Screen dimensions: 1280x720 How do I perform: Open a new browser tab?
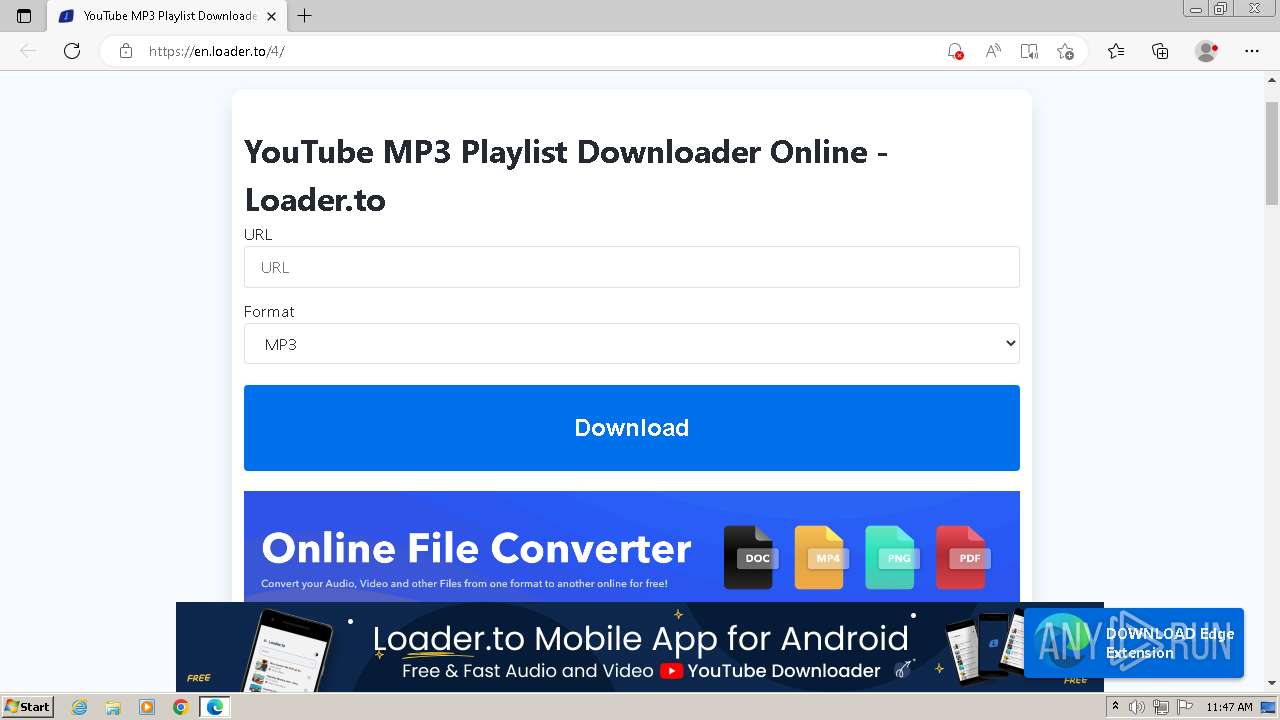tap(305, 16)
